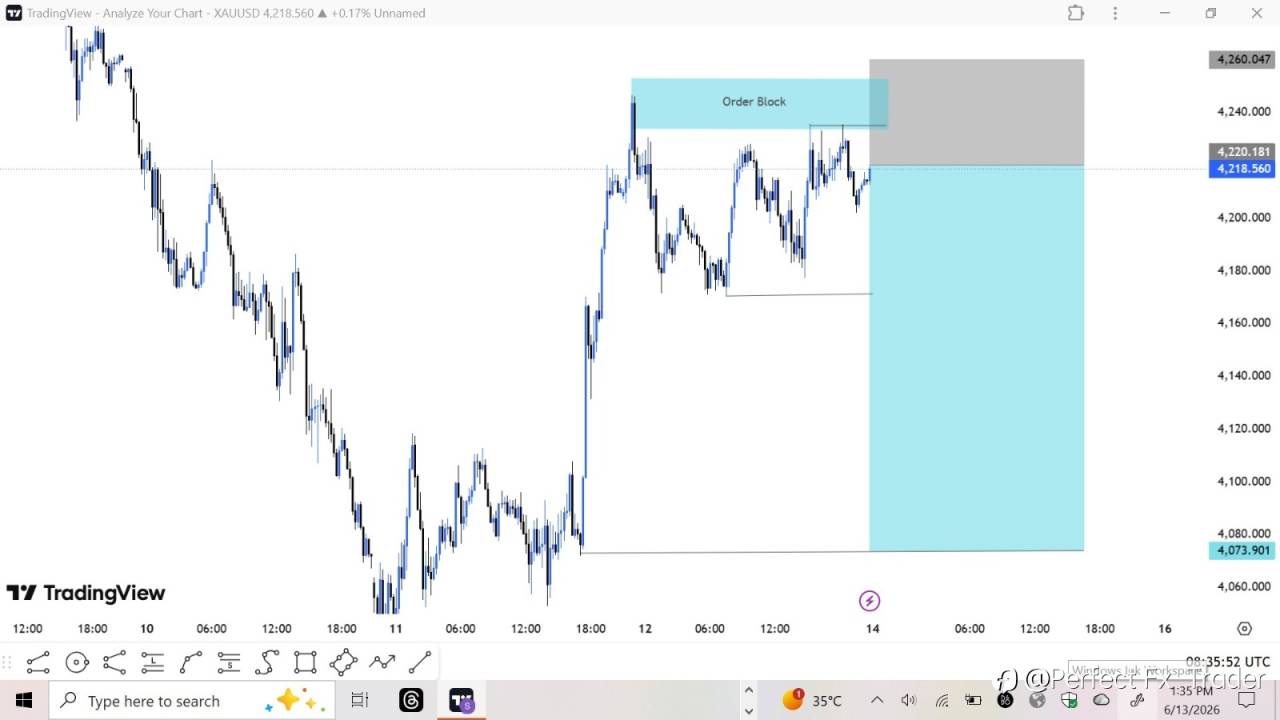Viewport: 1280px width, 720px height.
Task: Open Threads app from taskbar
Action: click(411, 700)
